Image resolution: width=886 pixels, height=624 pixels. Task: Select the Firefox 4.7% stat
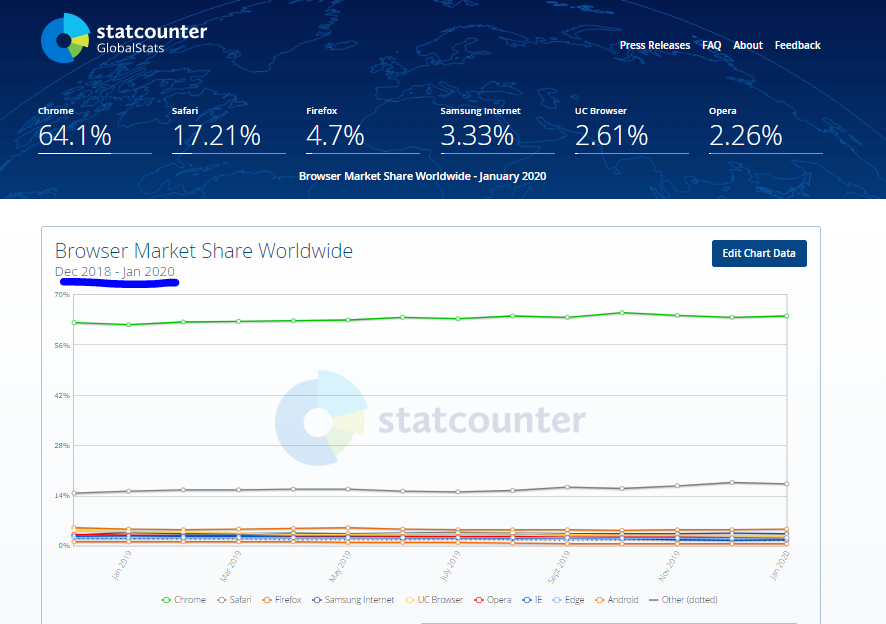(x=363, y=129)
